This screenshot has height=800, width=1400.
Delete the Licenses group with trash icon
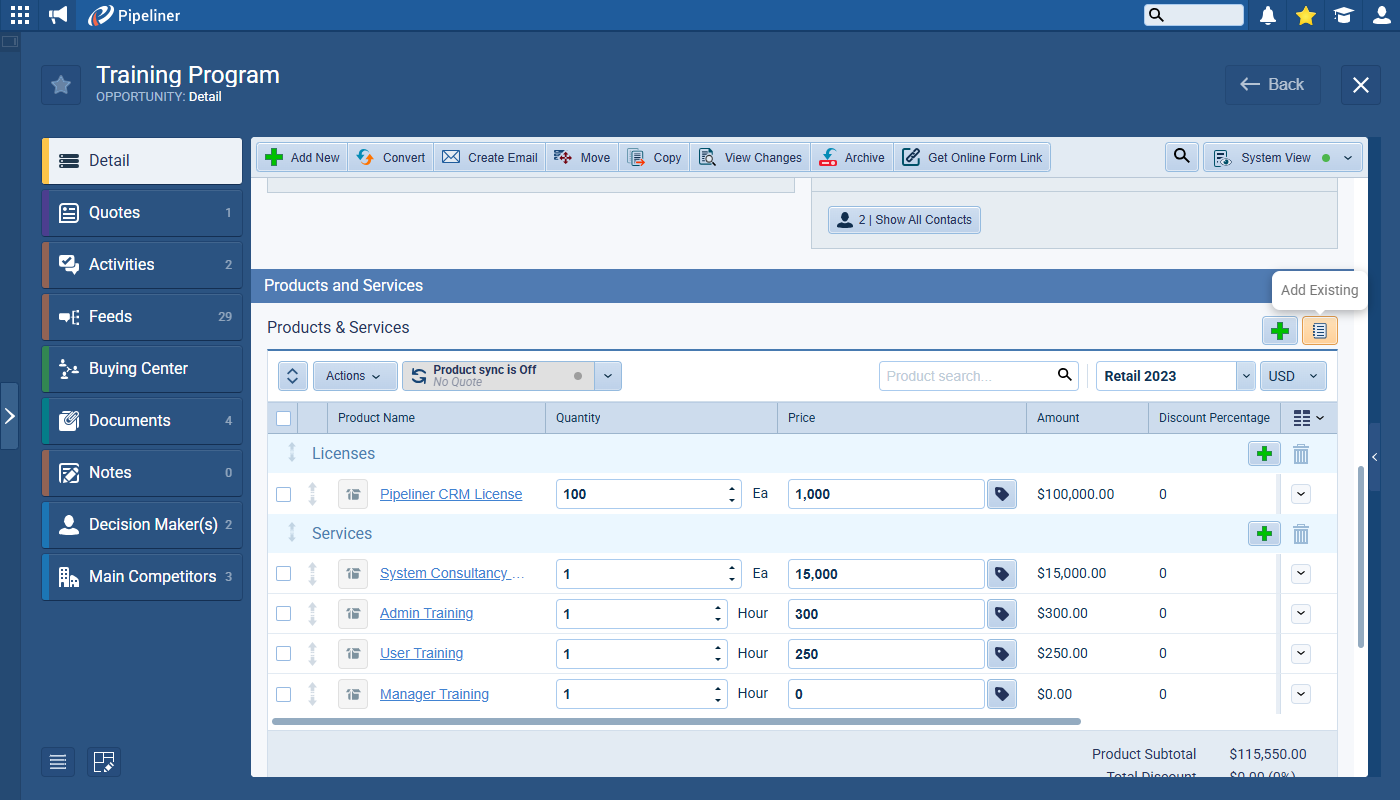click(1300, 454)
